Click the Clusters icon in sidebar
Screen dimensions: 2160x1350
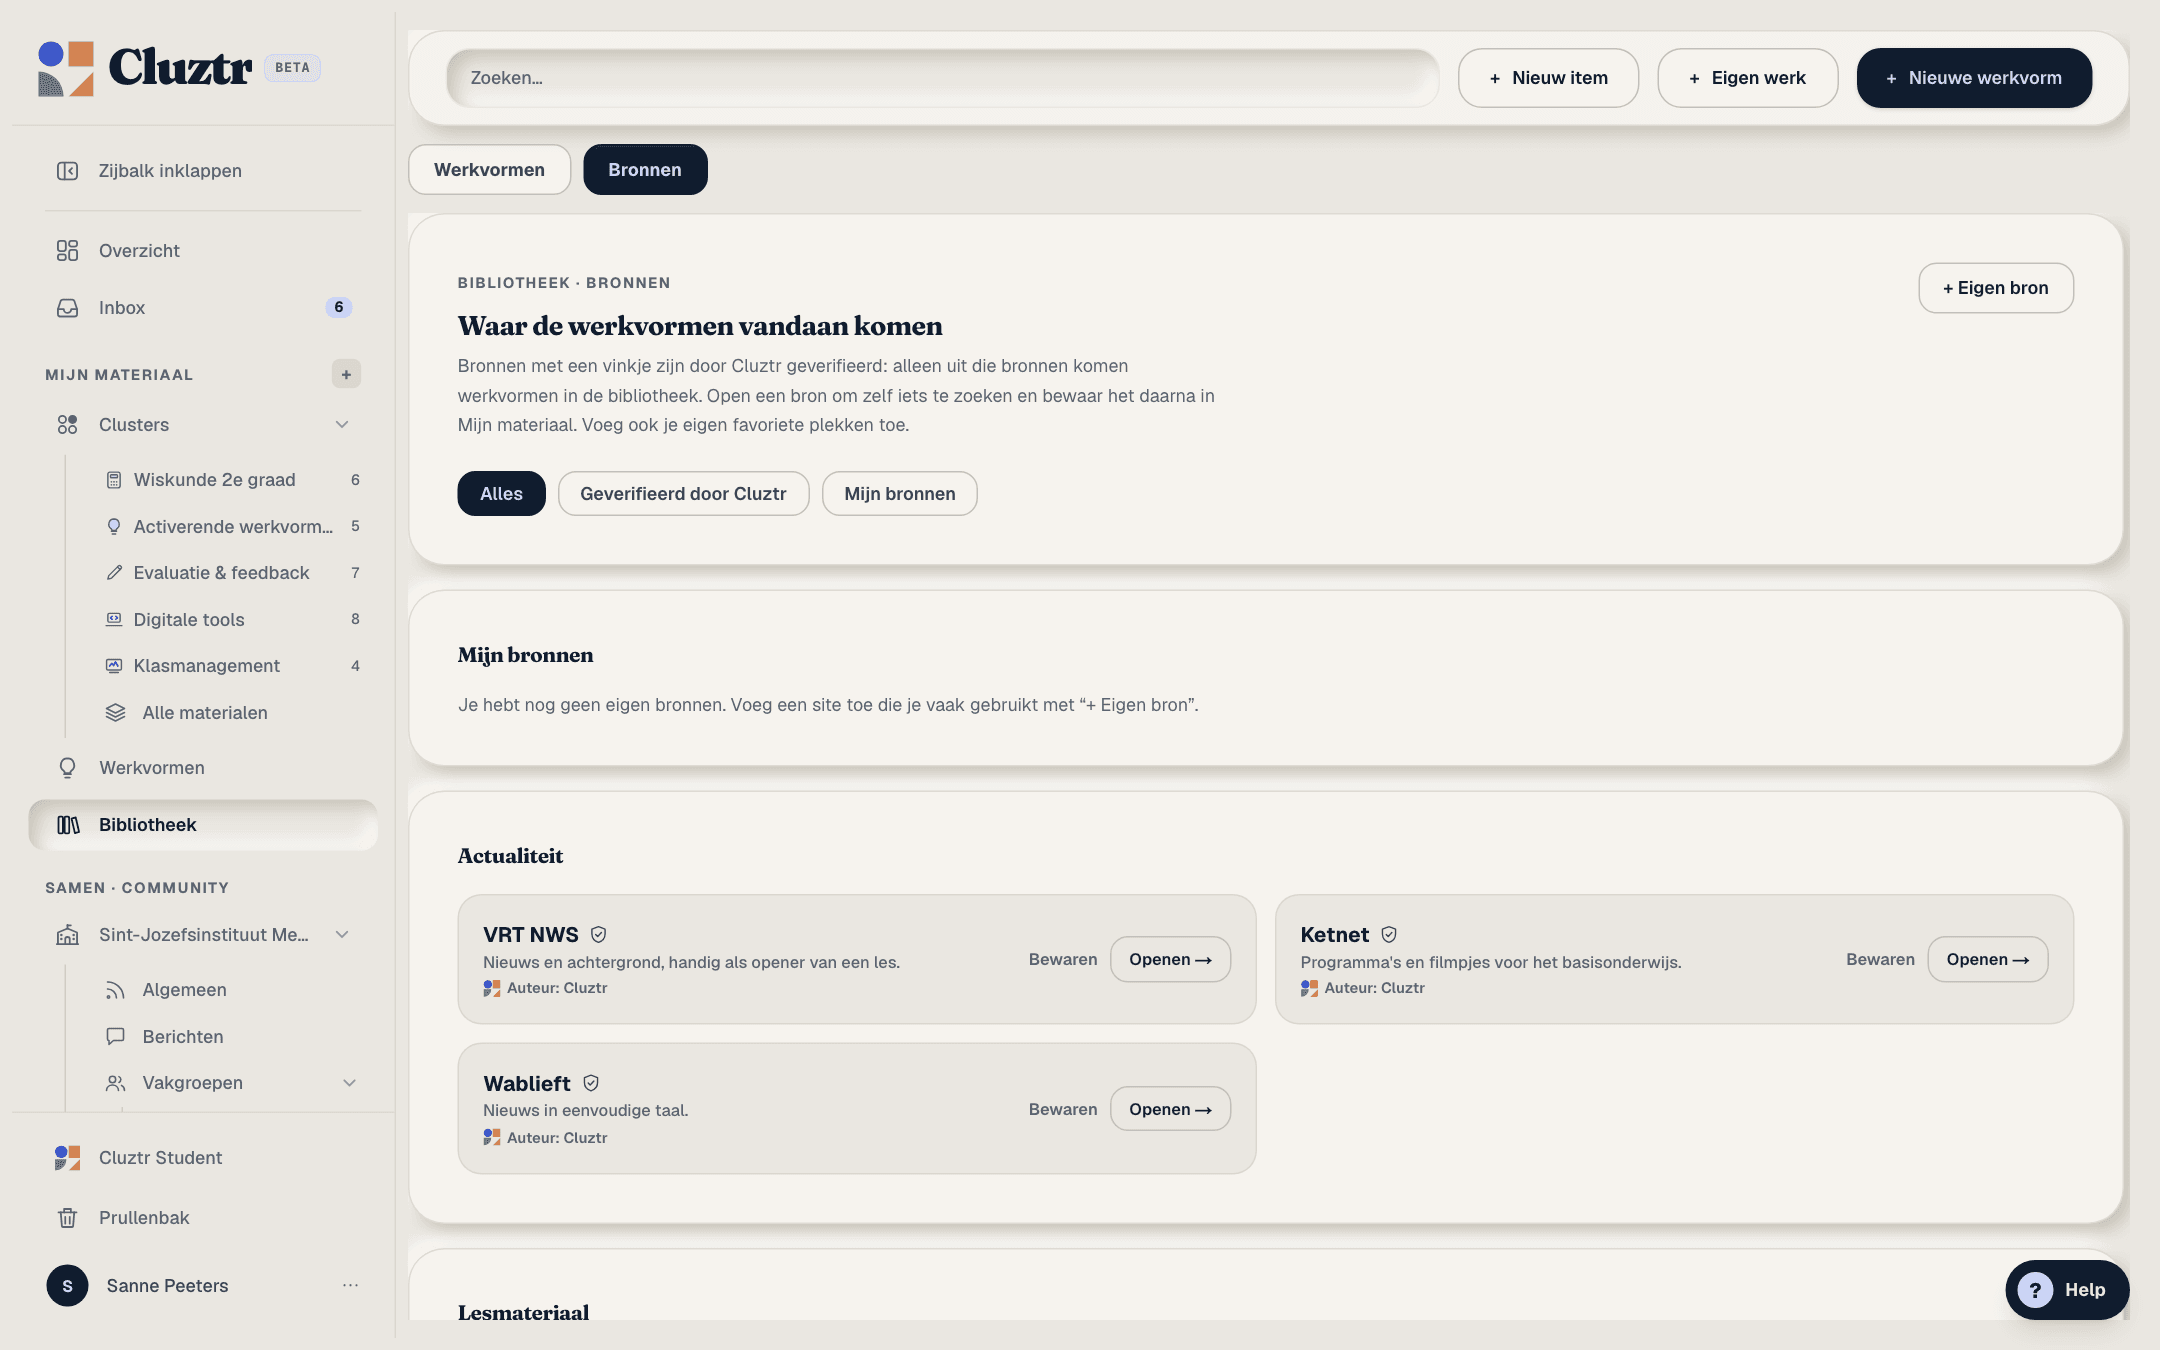[x=67, y=425]
